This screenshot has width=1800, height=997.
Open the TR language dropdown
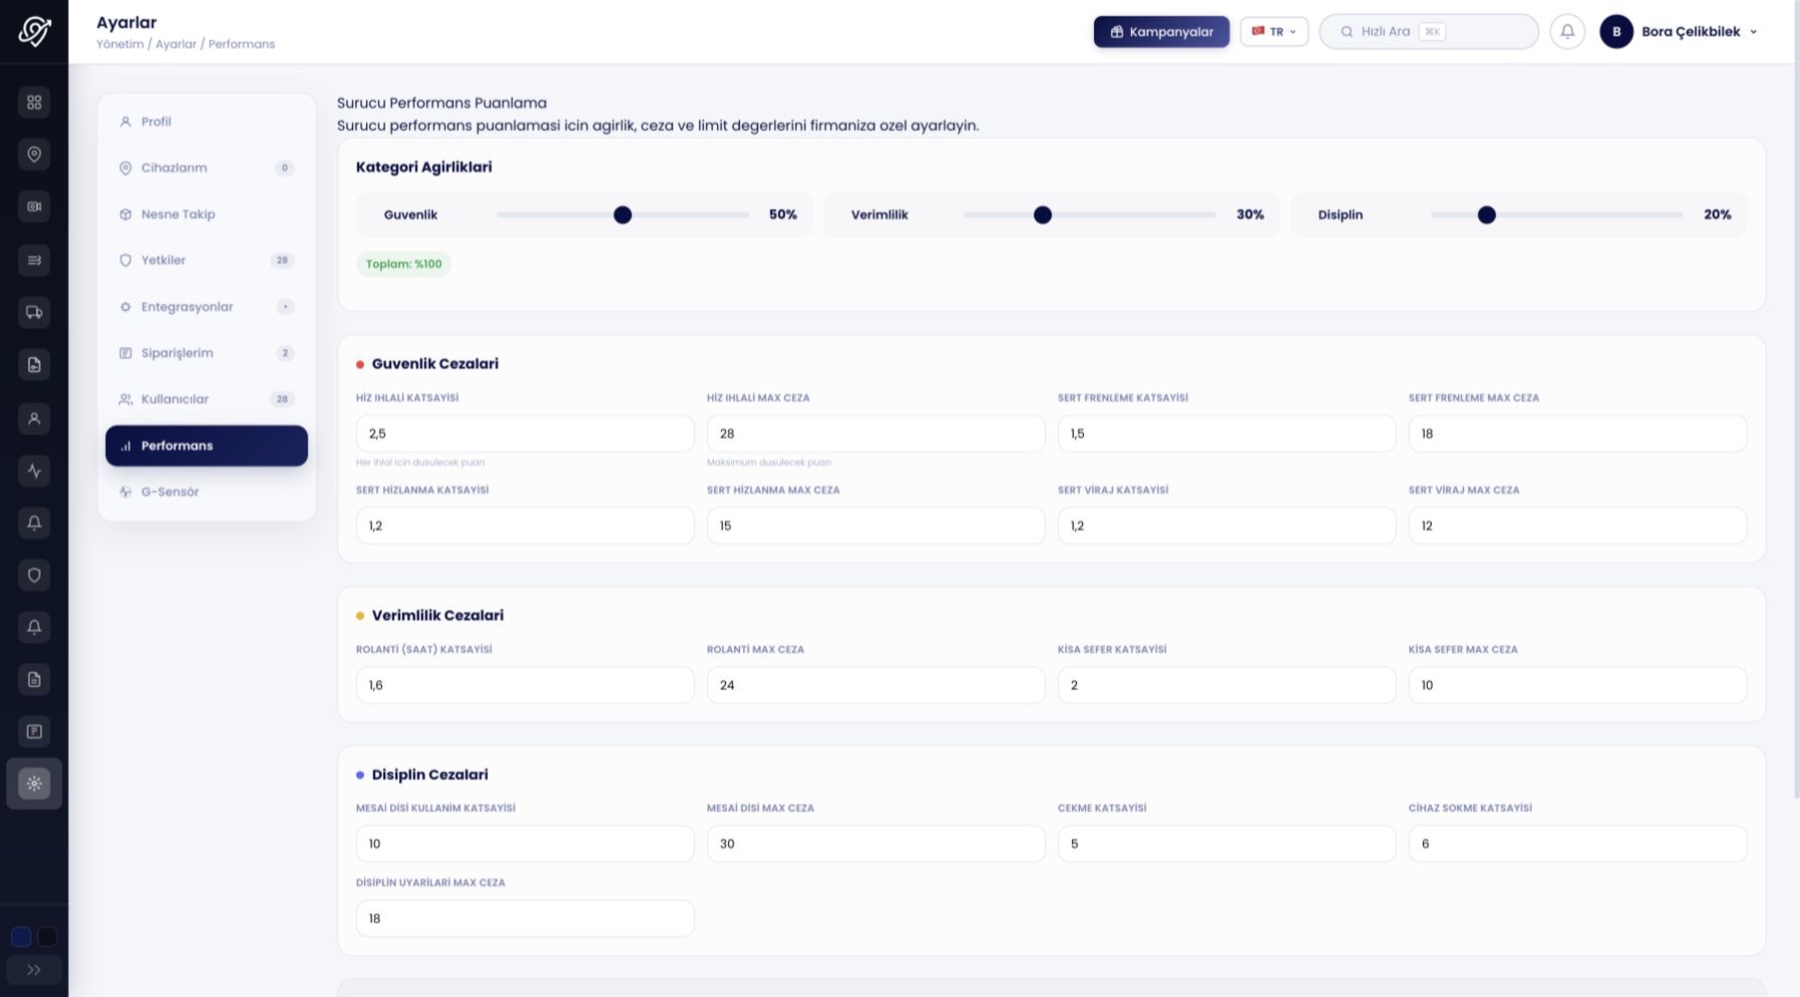click(1274, 31)
